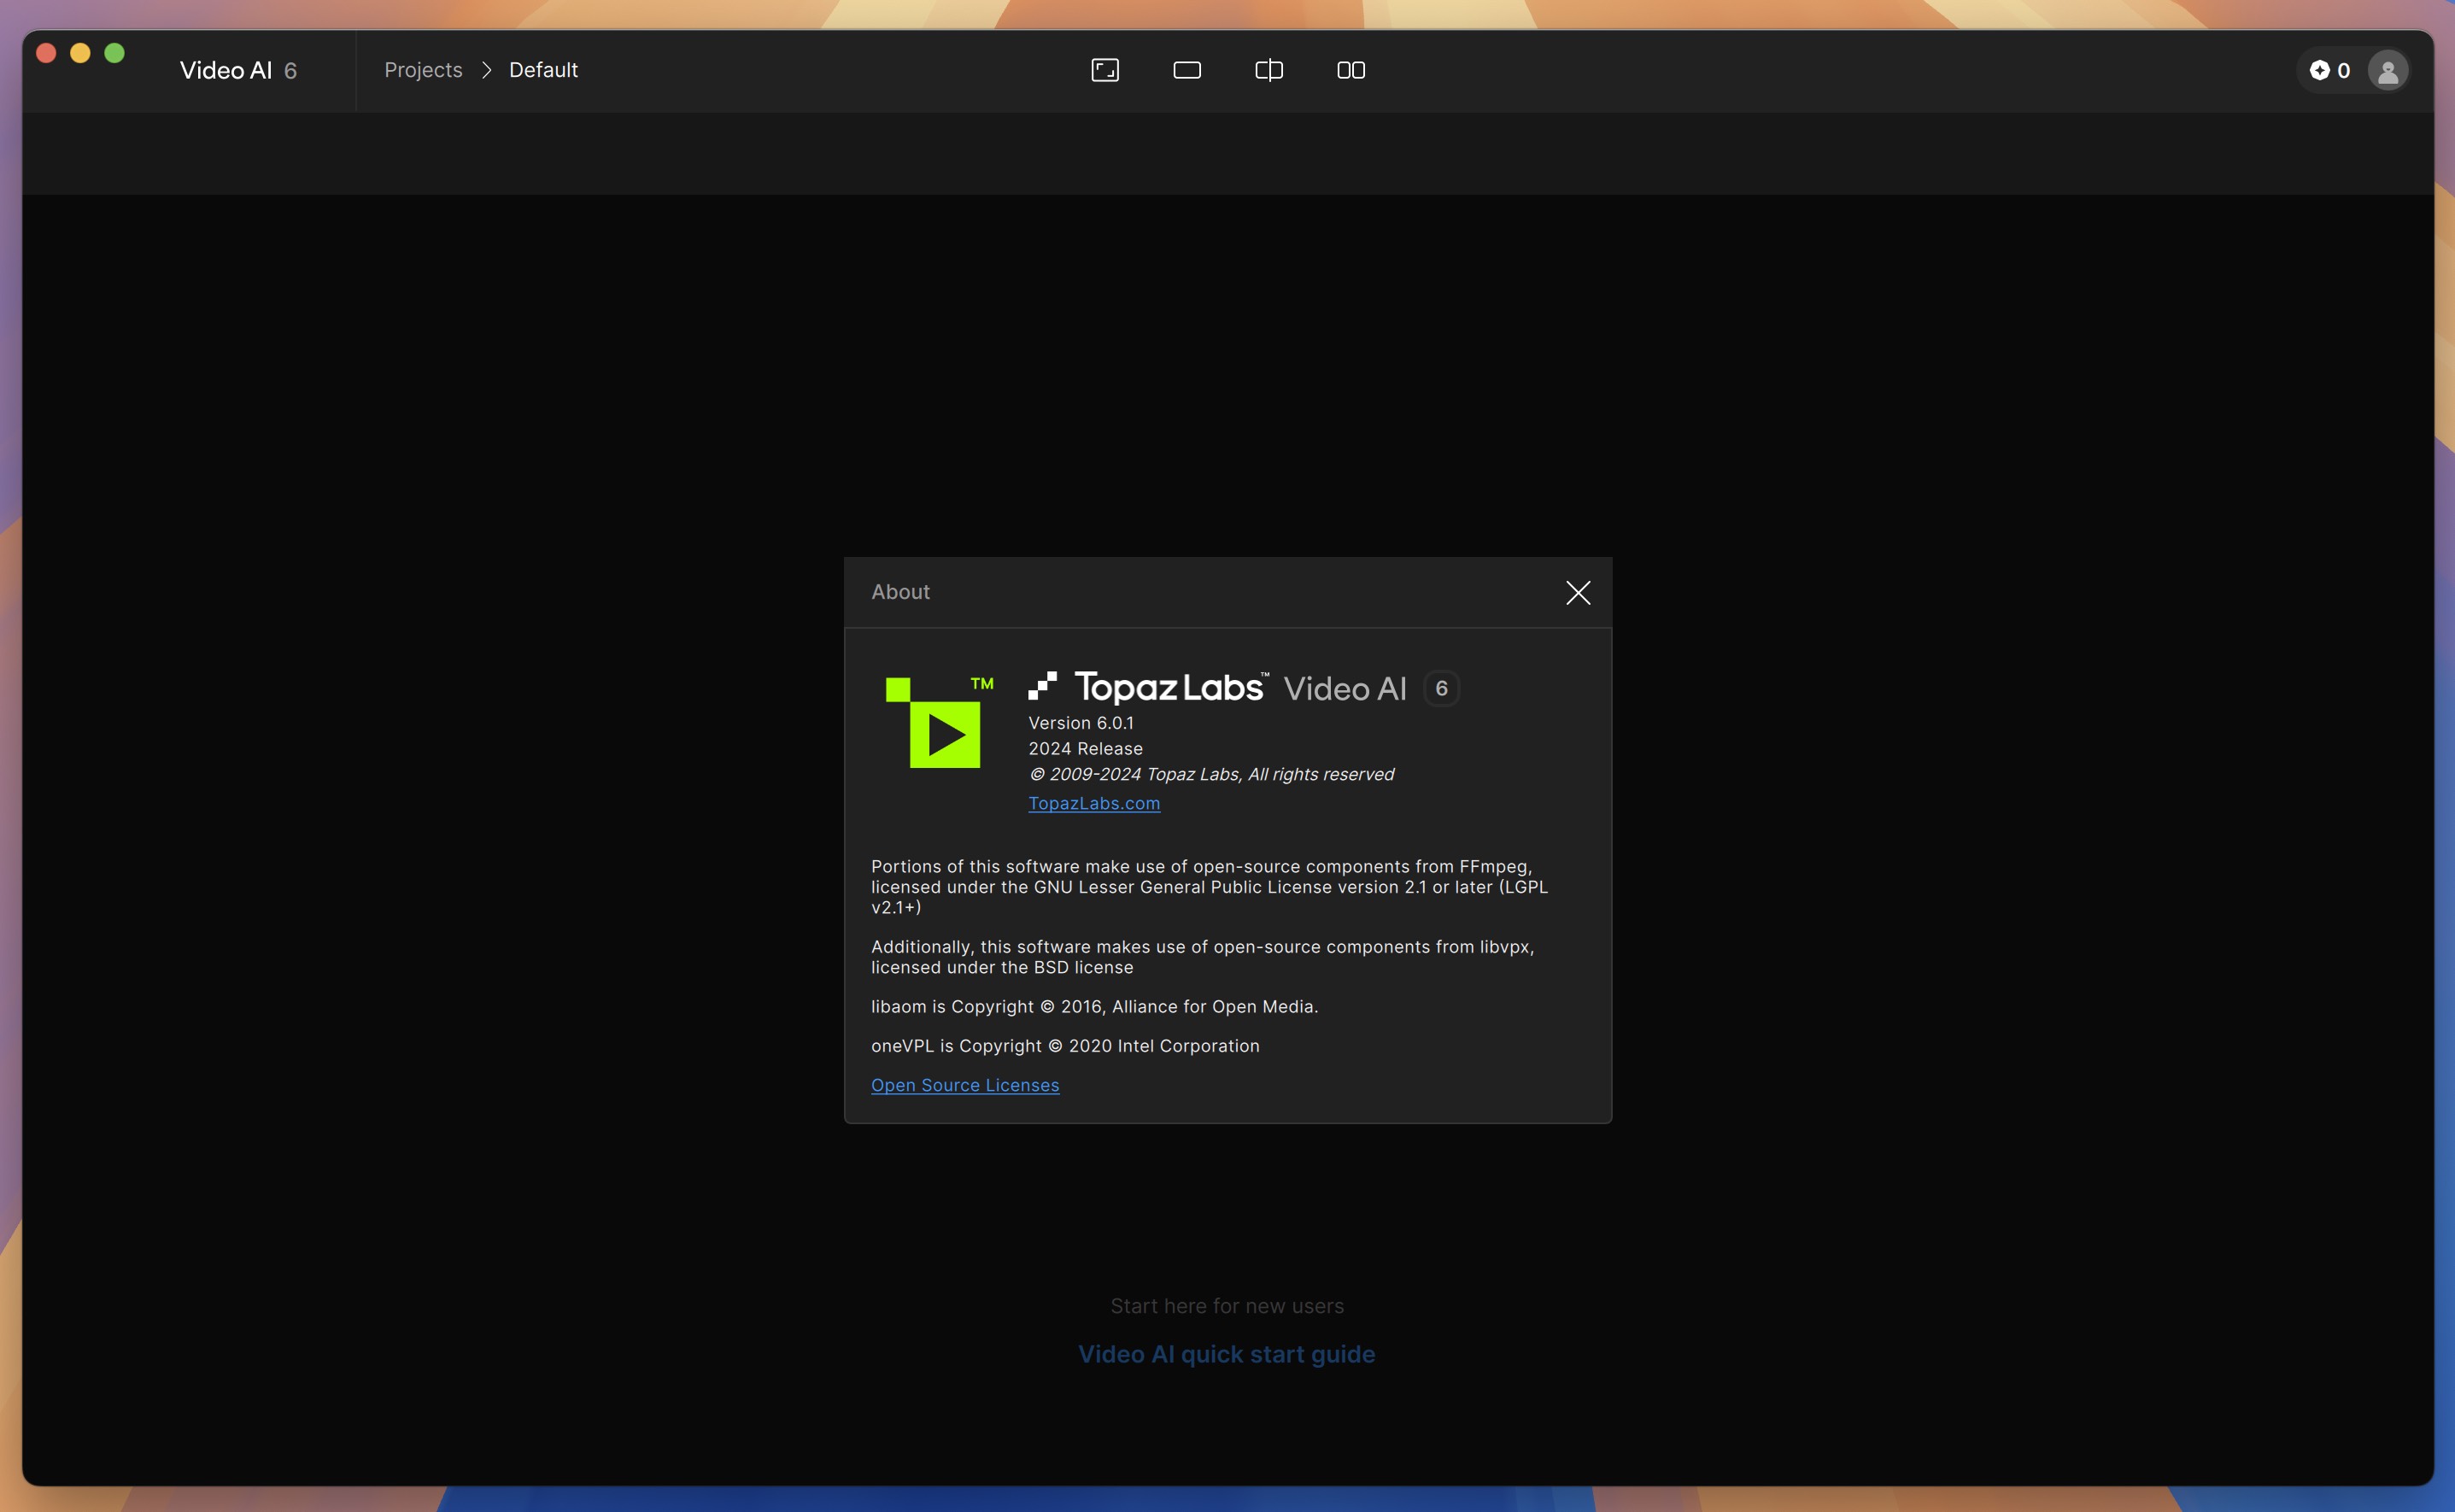The height and width of the screenshot is (1512, 2455).
Task: Select the single rectangle view mode
Action: point(1187,70)
